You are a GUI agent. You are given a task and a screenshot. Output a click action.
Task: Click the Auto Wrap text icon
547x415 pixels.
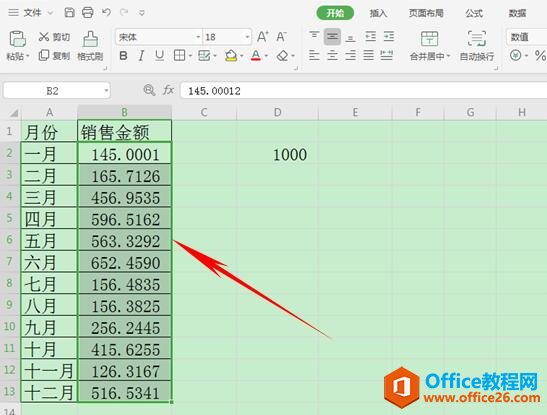[x=477, y=39]
